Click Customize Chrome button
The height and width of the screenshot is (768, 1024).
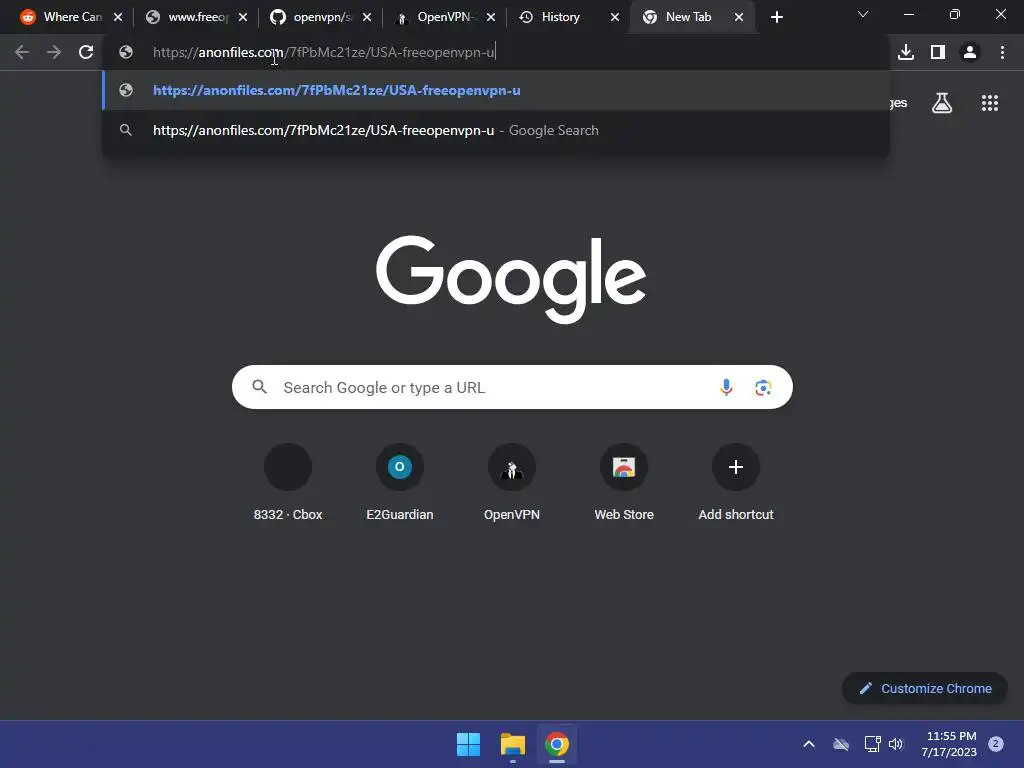pyautogui.click(x=925, y=688)
